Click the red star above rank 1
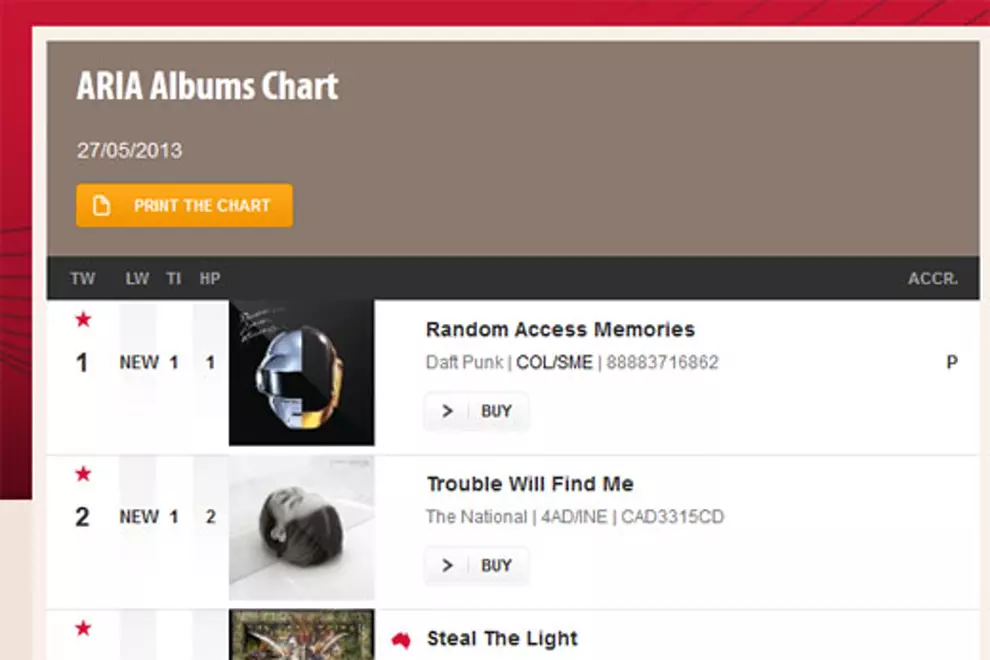990x660 pixels. pyautogui.click(x=83, y=319)
